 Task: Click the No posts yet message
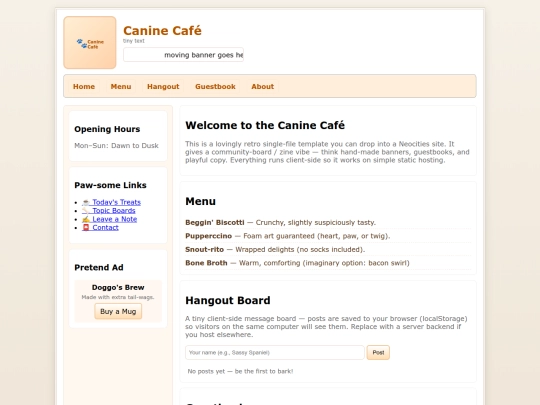tap(240, 371)
